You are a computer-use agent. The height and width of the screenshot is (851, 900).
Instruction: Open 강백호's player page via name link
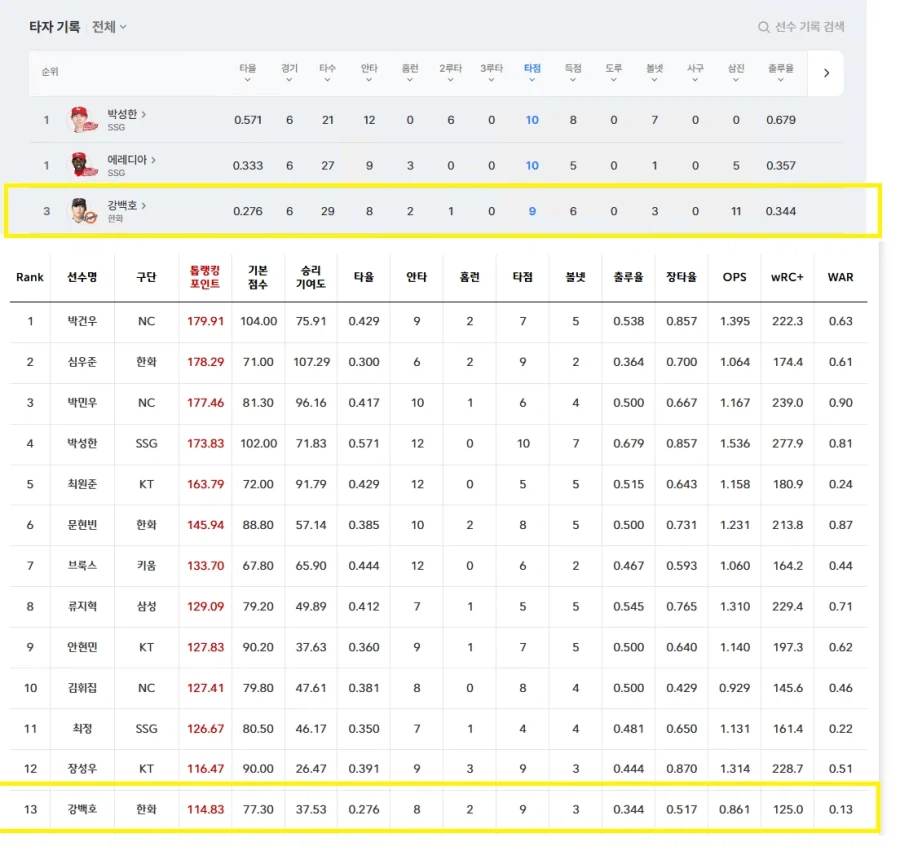(126, 205)
